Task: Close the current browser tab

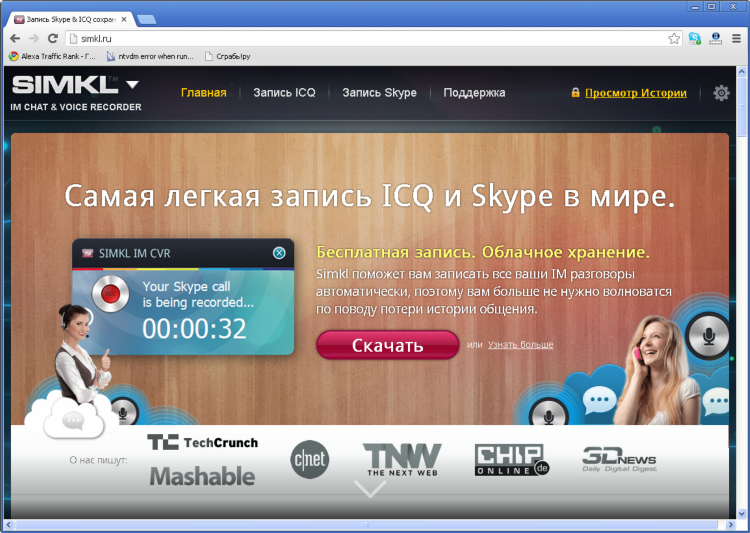Action: point(124,20)
